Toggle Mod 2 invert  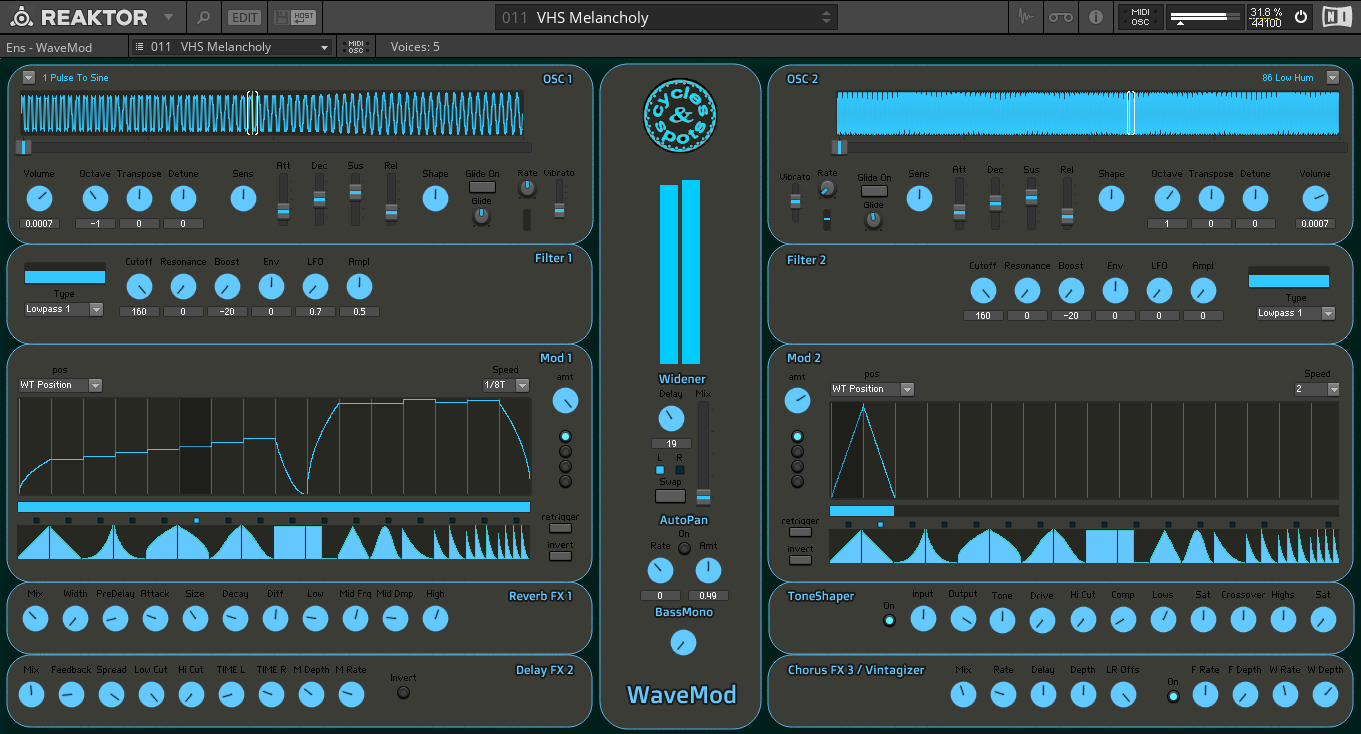(800, 560)
